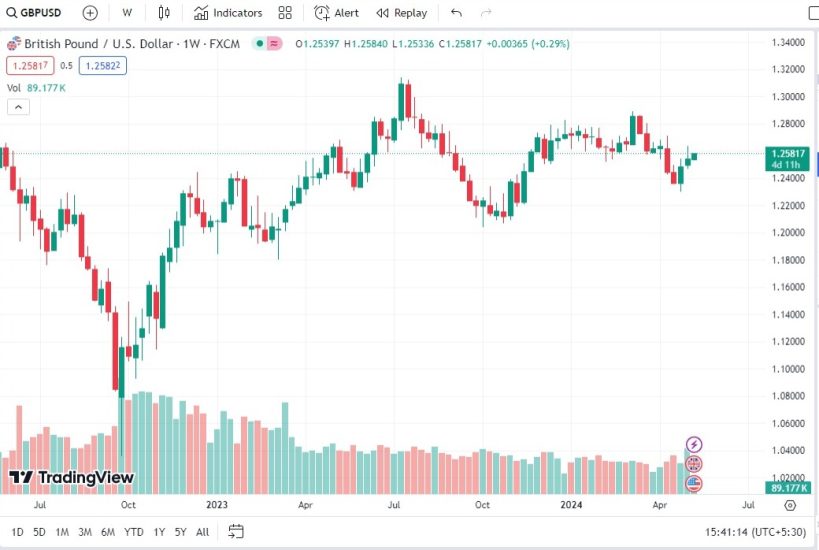The width and height of the screenshot is (819, 550).
Task: Switch date range to All
Action: (203, 532)
